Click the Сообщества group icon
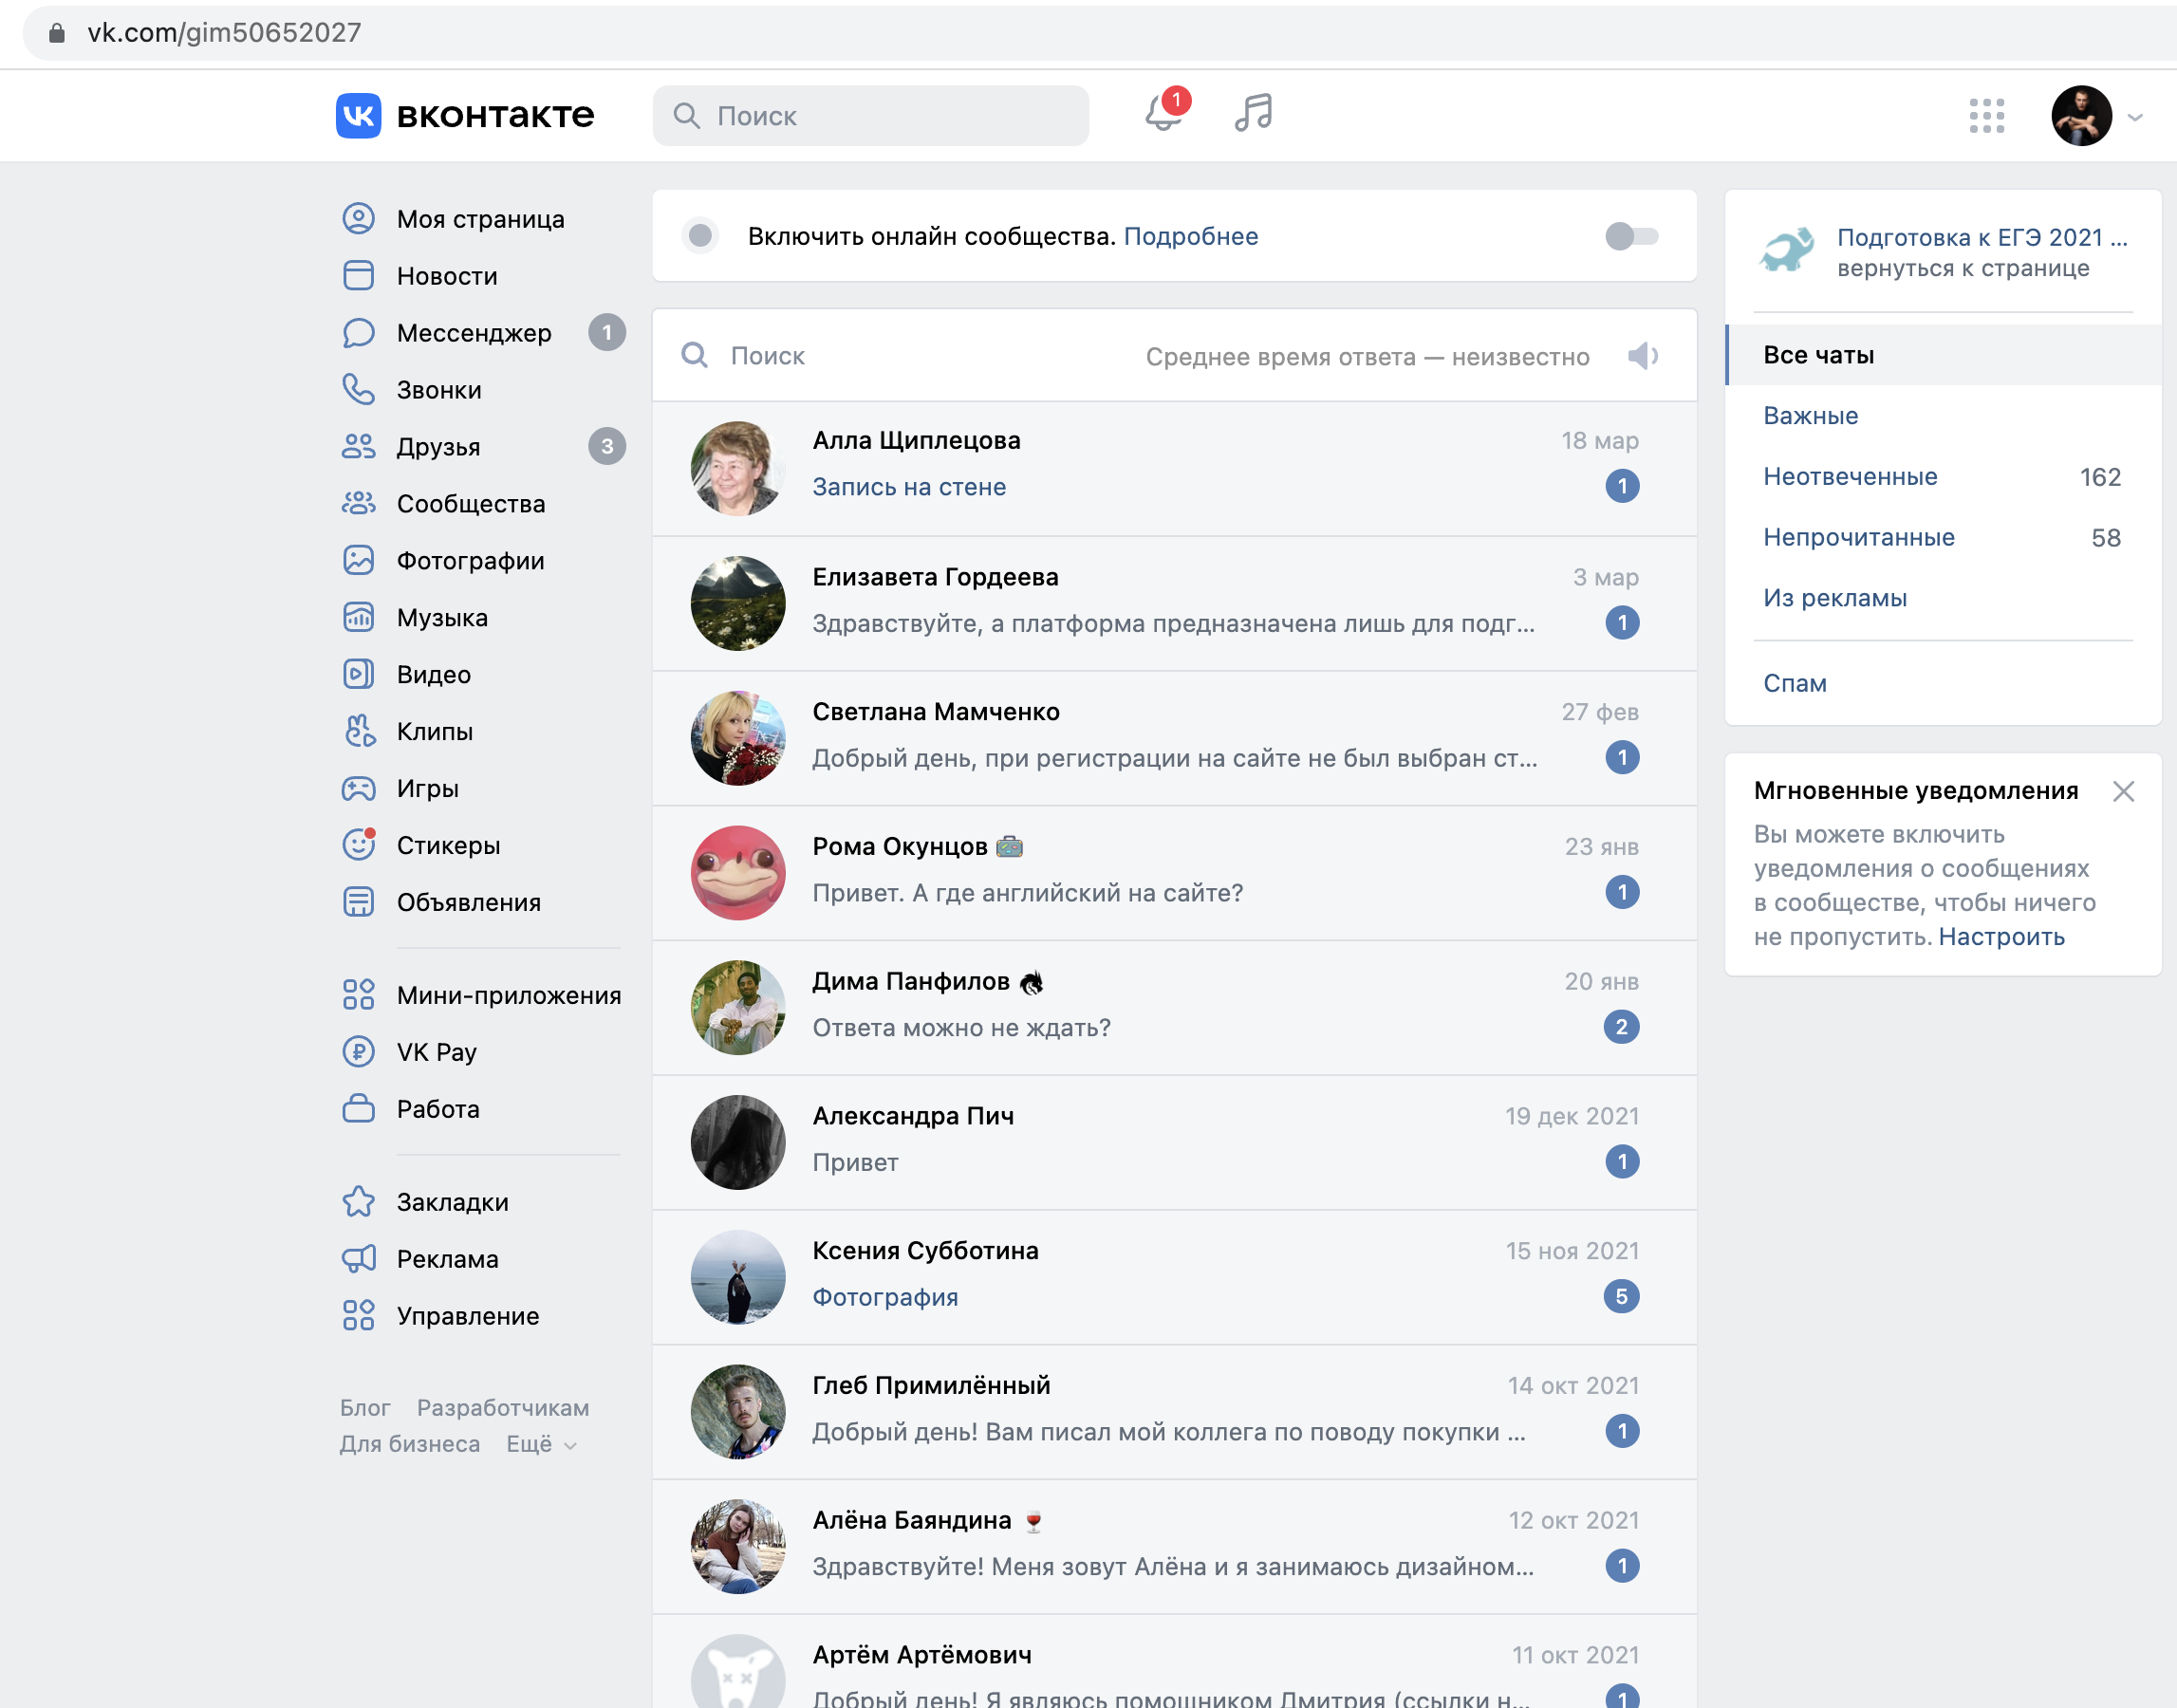2177x1708 pixels. 358,503
